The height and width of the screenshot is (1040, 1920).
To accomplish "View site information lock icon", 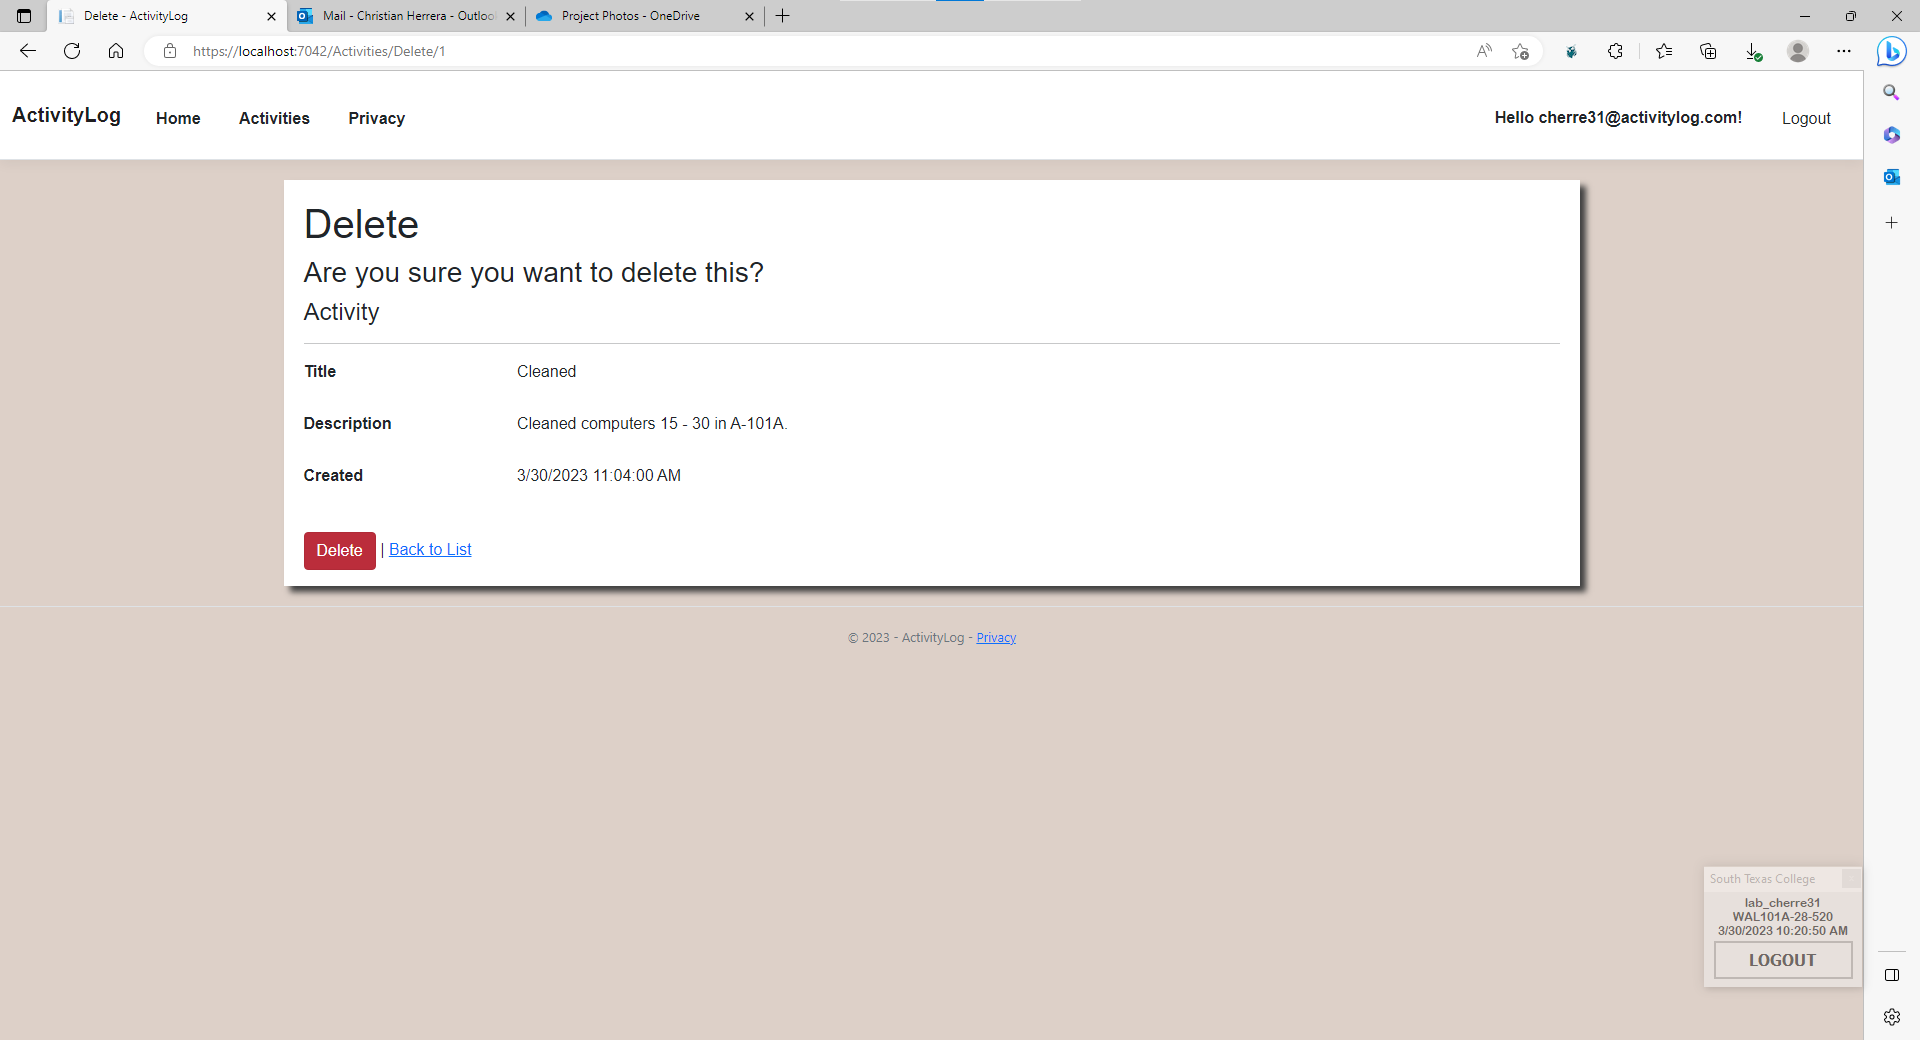I will tap(170, 51).
